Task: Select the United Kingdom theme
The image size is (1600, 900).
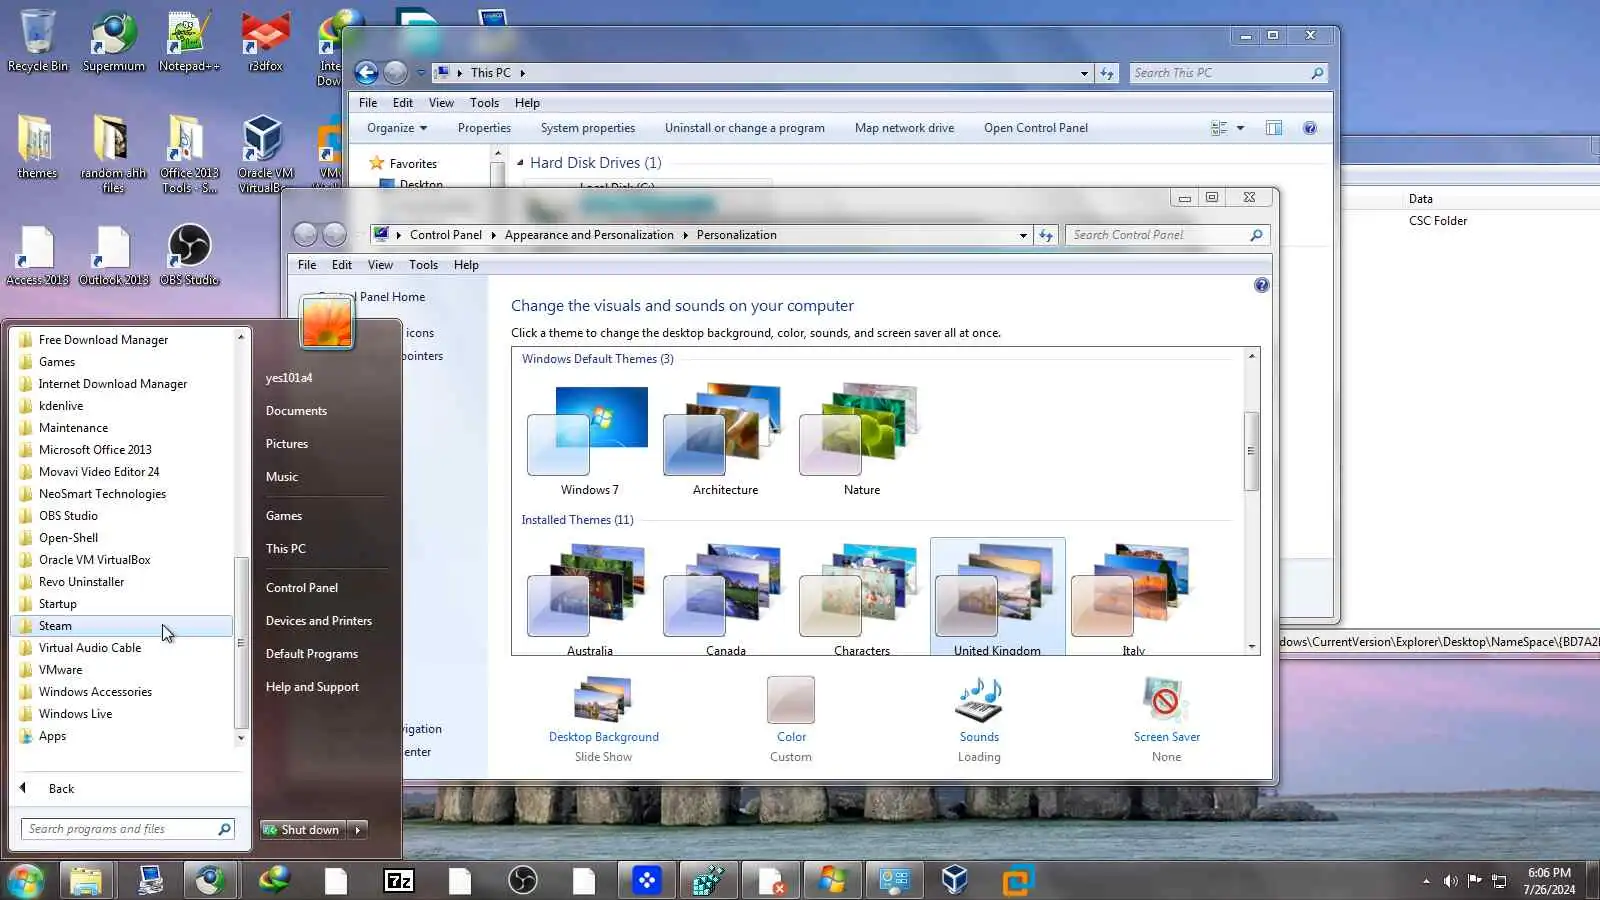Action: pos(997,598)
